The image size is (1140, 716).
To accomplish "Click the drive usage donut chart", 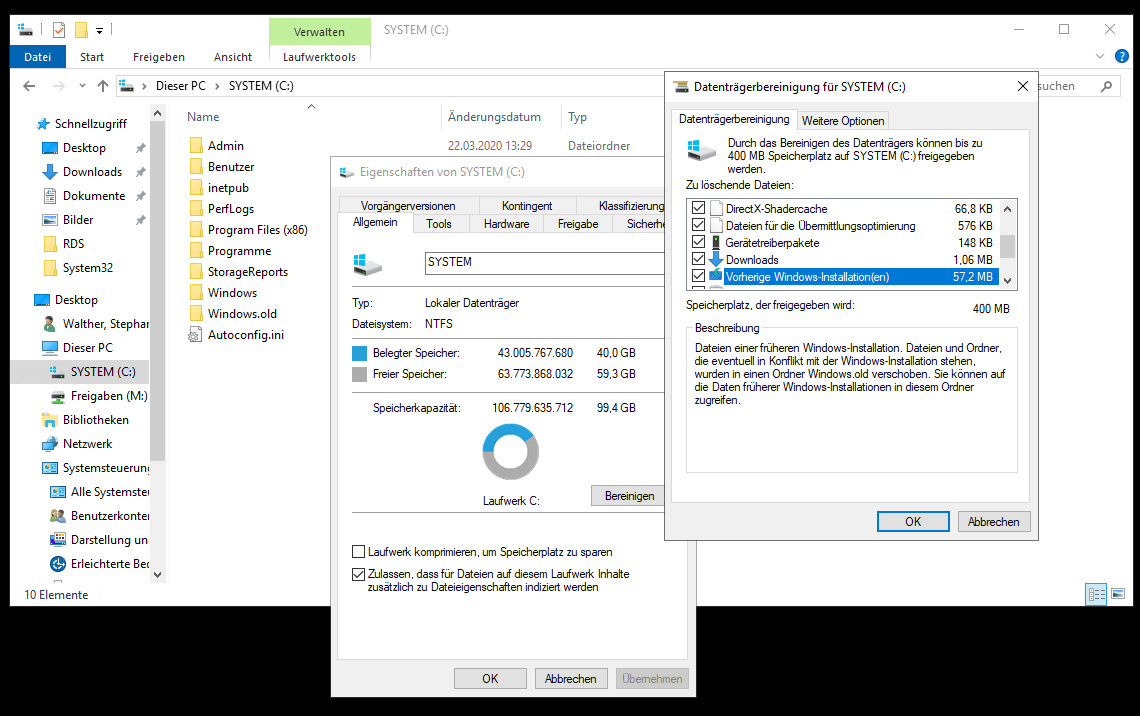I will (510, 451).
